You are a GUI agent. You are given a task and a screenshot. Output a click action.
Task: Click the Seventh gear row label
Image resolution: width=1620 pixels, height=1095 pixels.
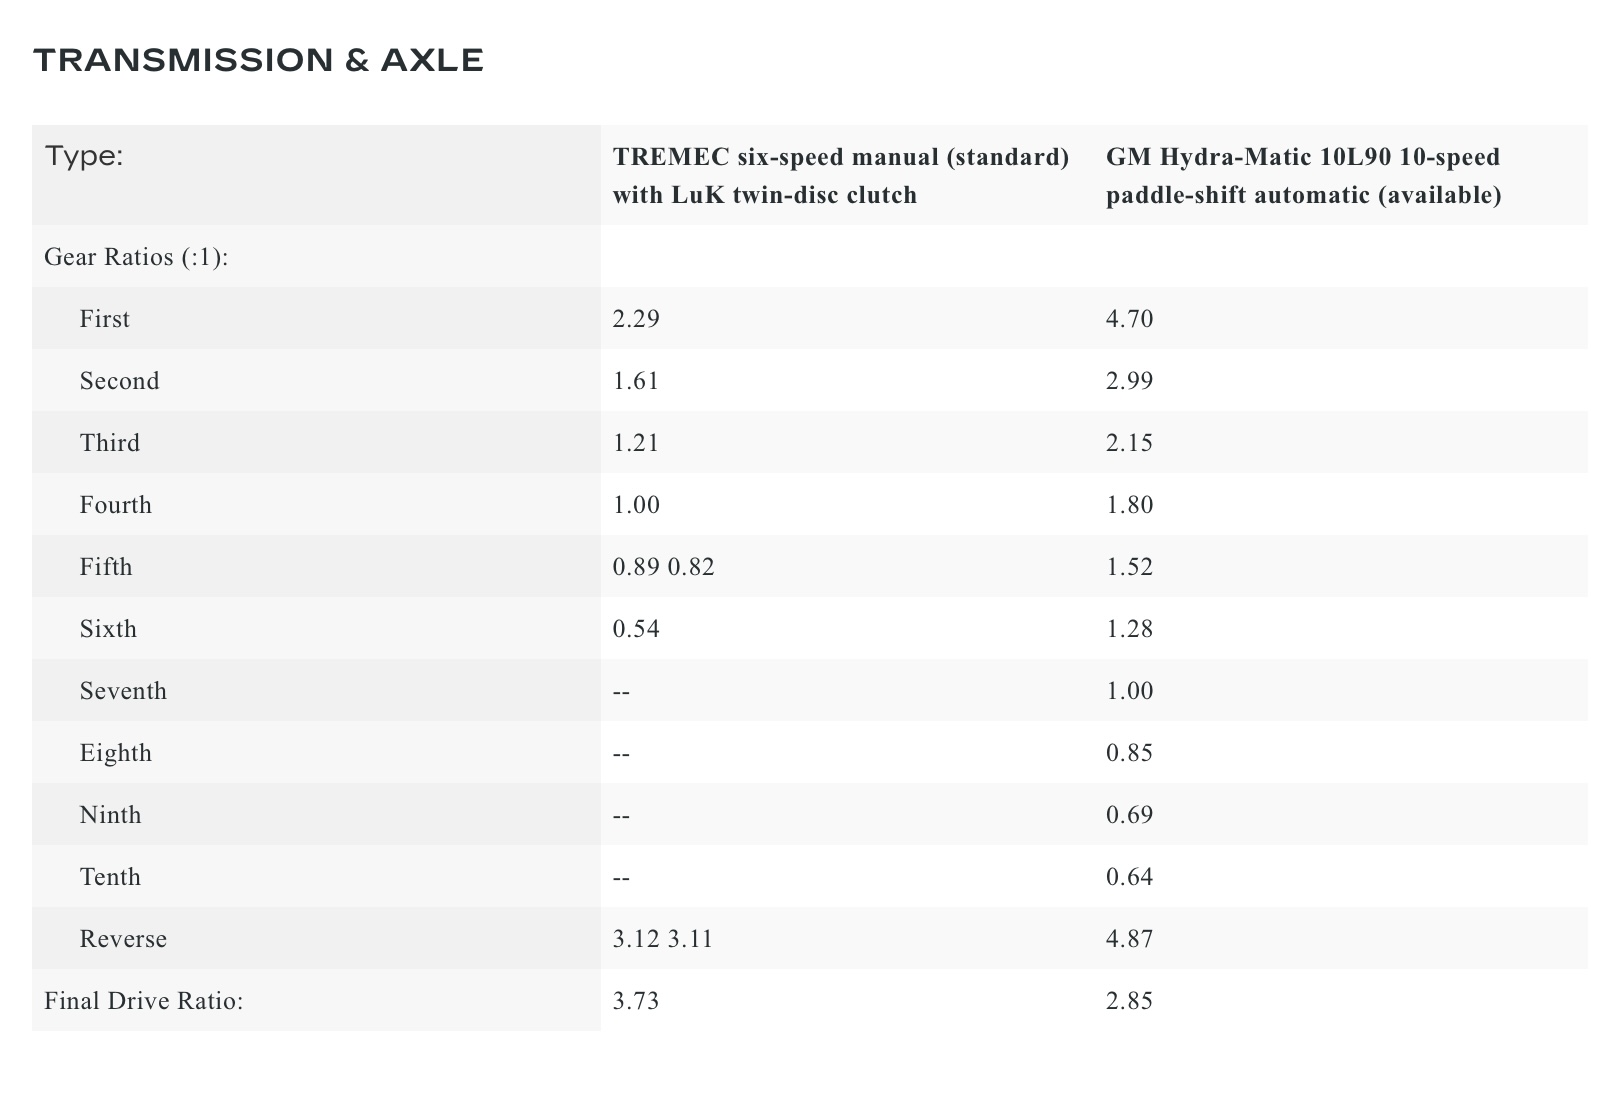(x=124, y=691)
